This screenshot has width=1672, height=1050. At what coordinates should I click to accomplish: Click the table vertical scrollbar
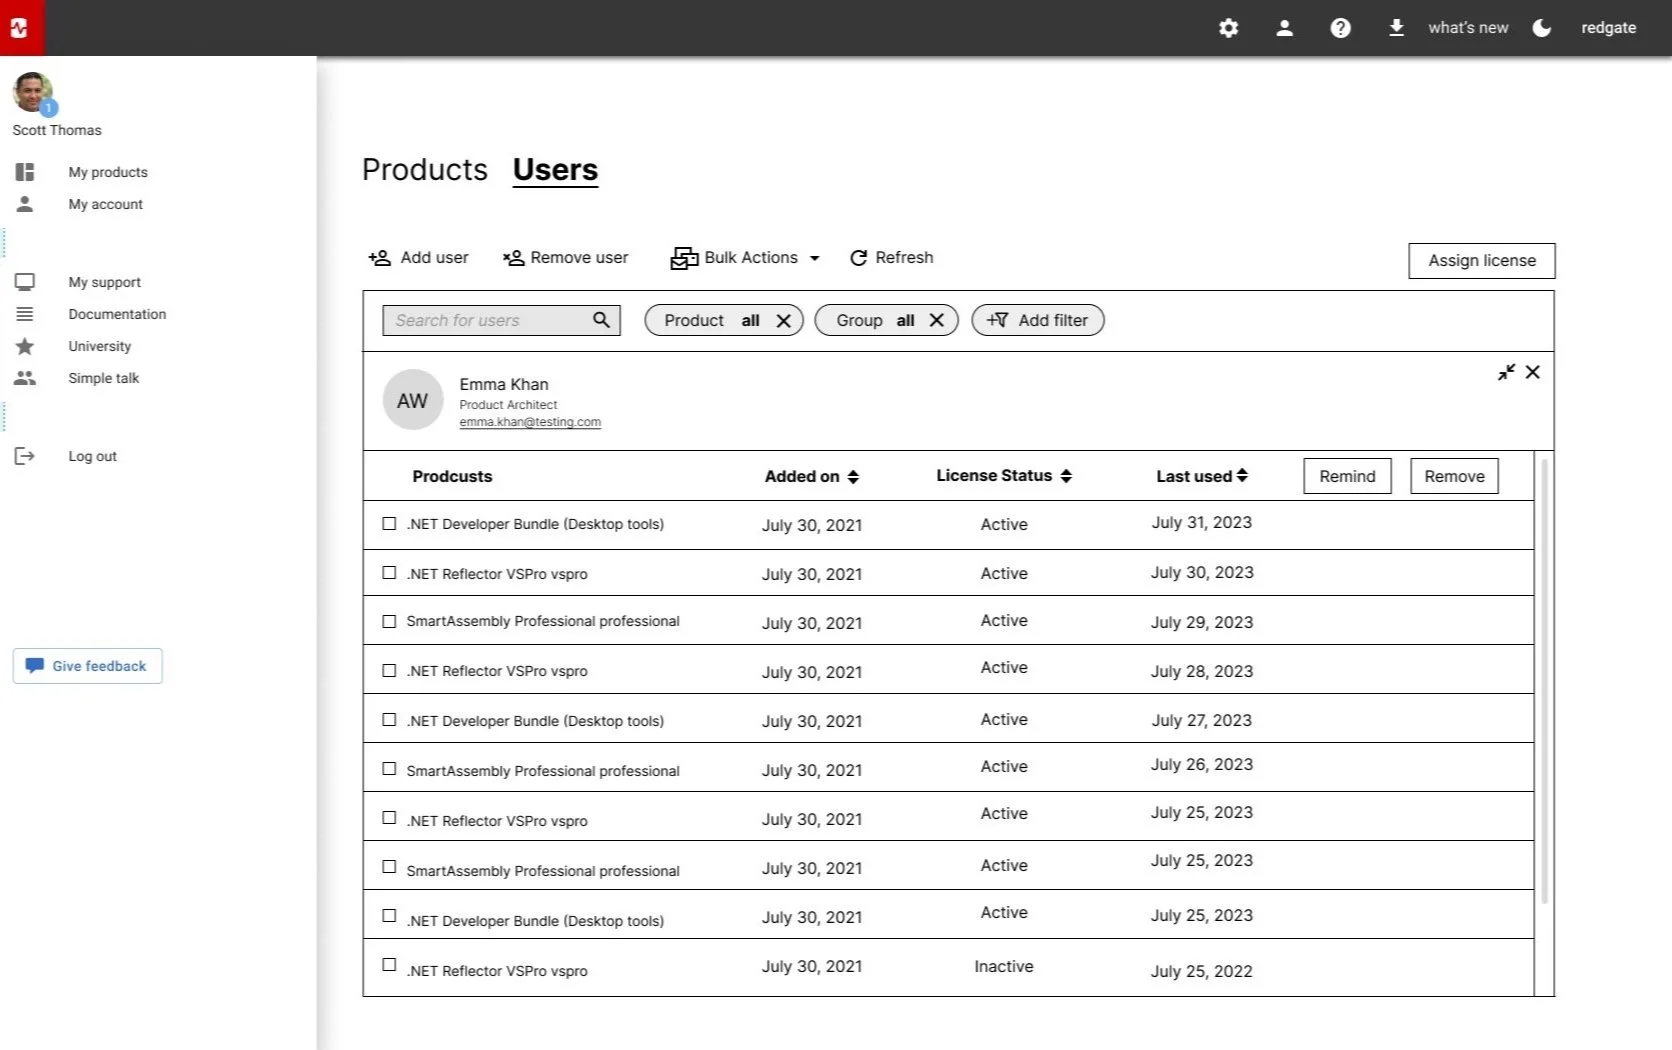point(1544,680)
